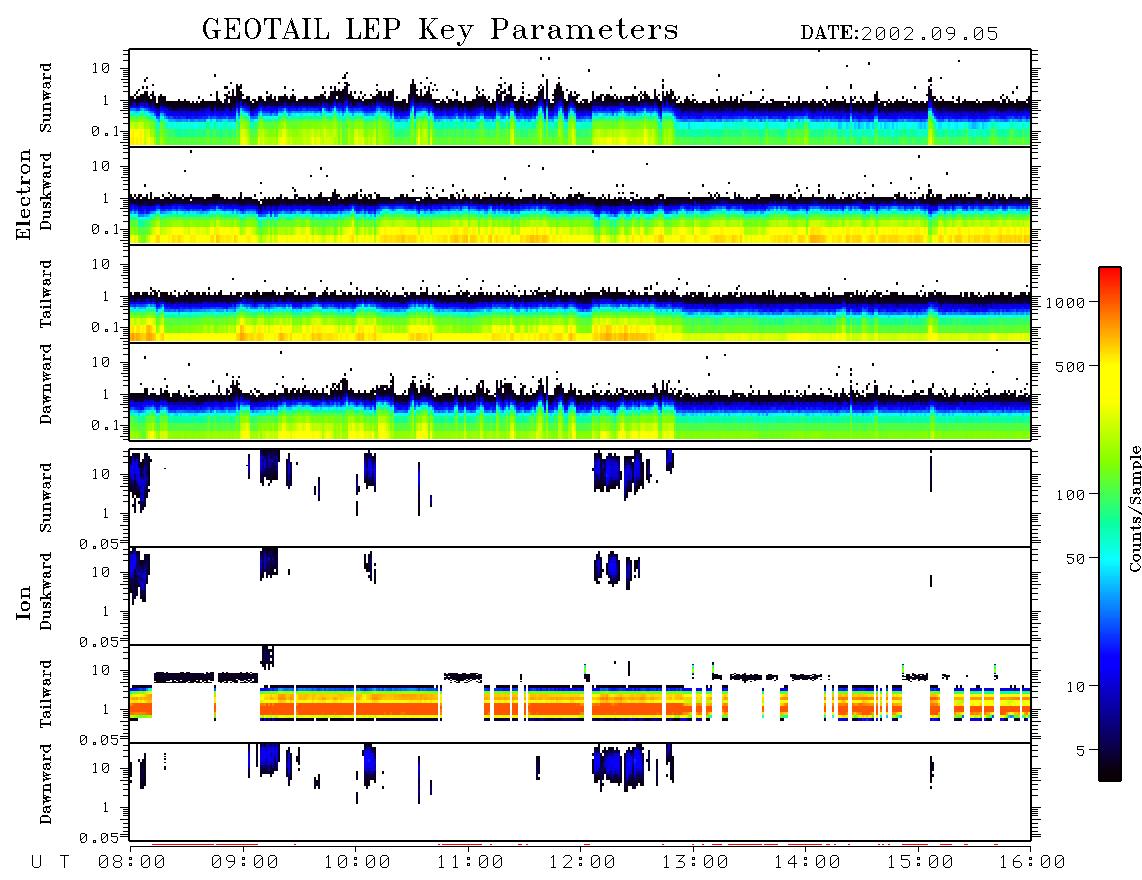The height and width of the screenshot is (880, 1142).
Task: Click the "Counts/Sample" colorbar label
Action: pyautogui.click(x=1134, y=508)
